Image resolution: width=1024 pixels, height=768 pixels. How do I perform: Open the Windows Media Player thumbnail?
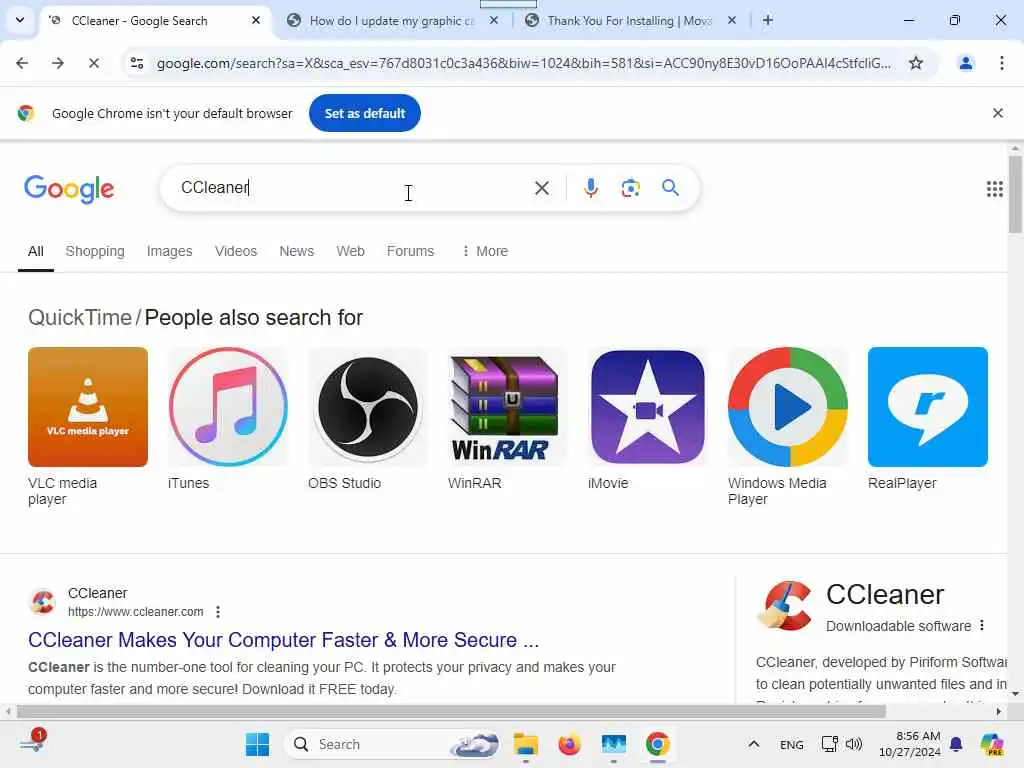[788, 406]
